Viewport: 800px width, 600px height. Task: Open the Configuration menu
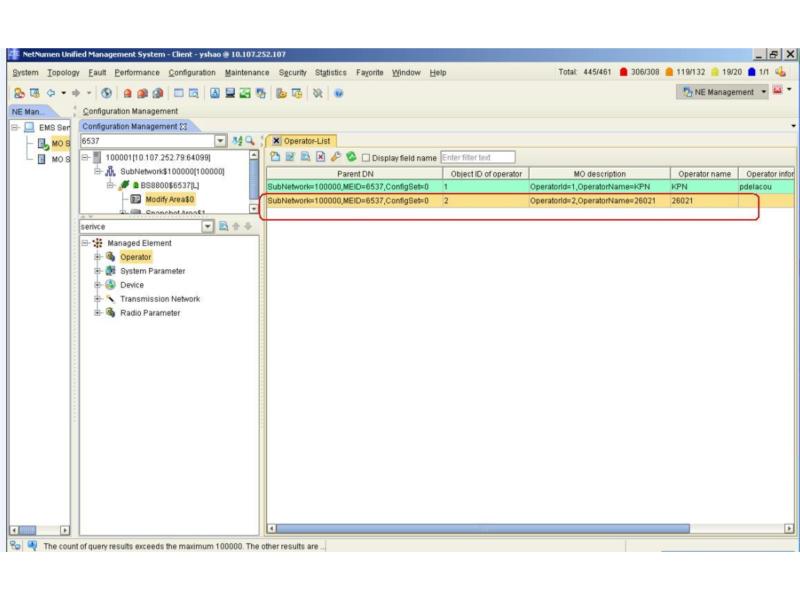tap(192, 72)
